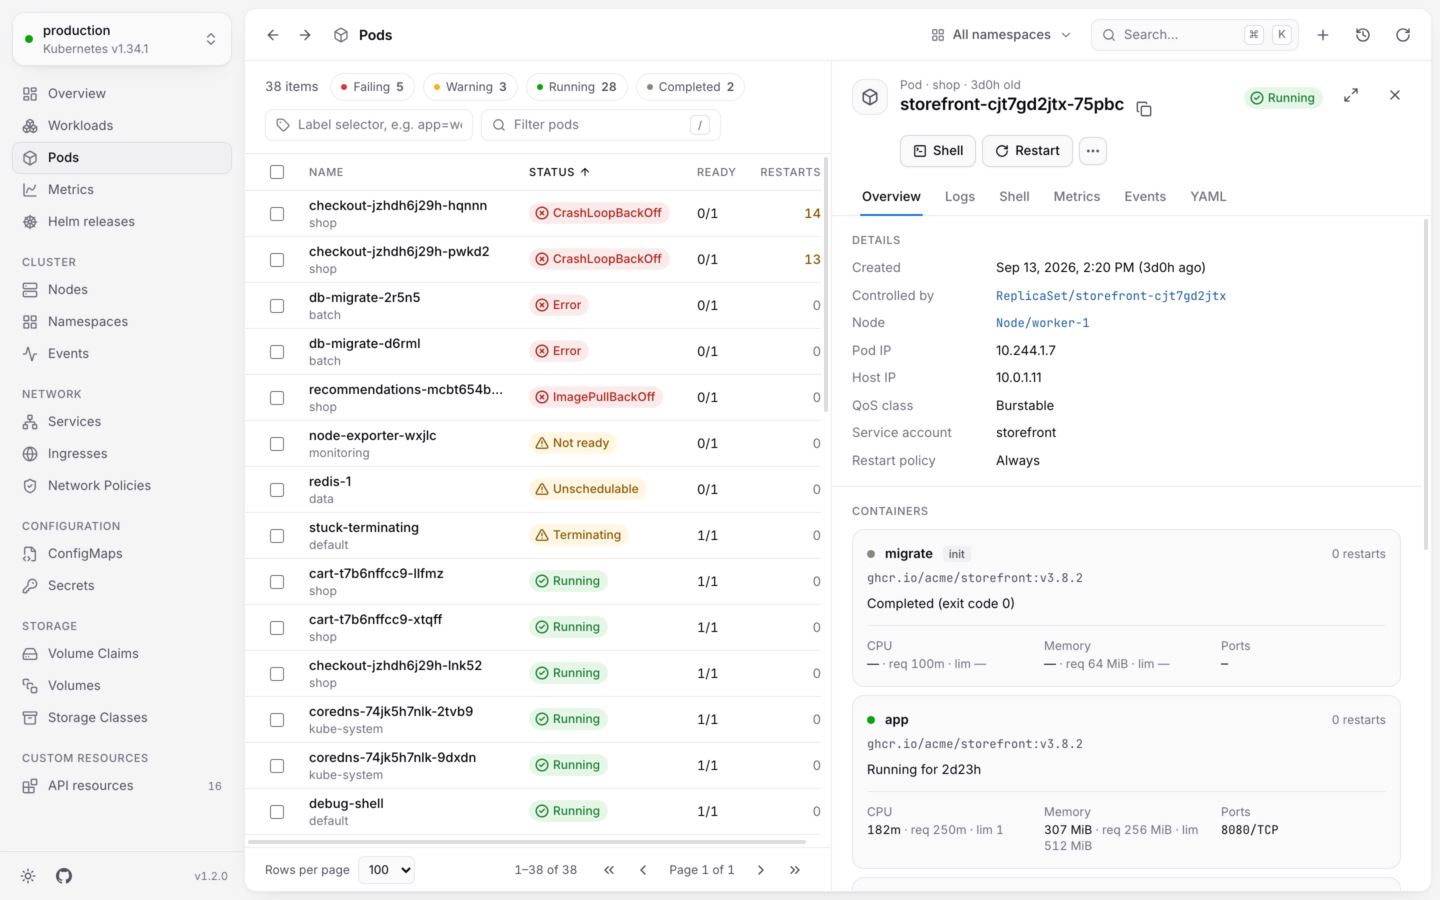
Task: Copy the storefront pod name
Action: (1145, 108)
